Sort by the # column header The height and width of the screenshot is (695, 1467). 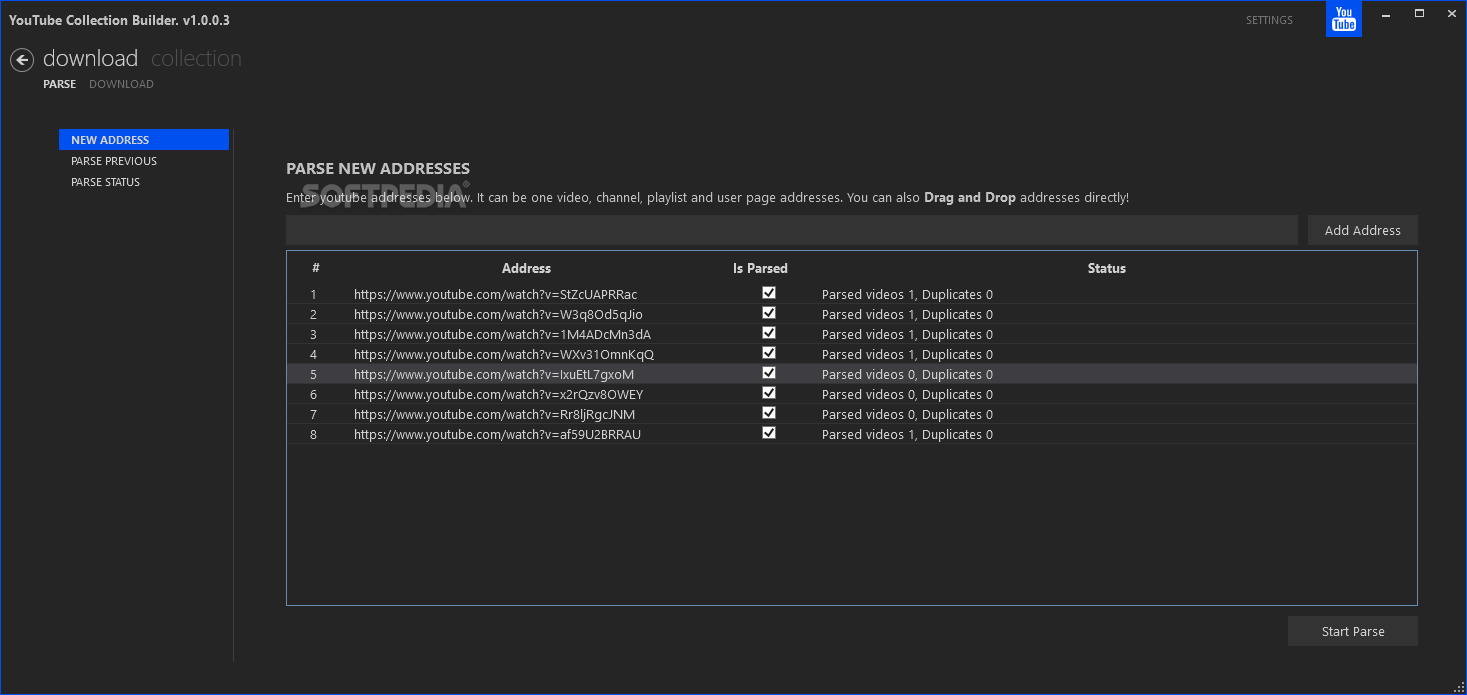pos(315,268)
